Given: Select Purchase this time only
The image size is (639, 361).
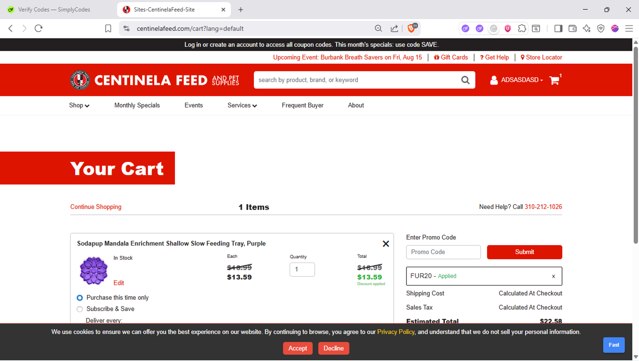Looking at the screenshot, I should coord(79,298).
